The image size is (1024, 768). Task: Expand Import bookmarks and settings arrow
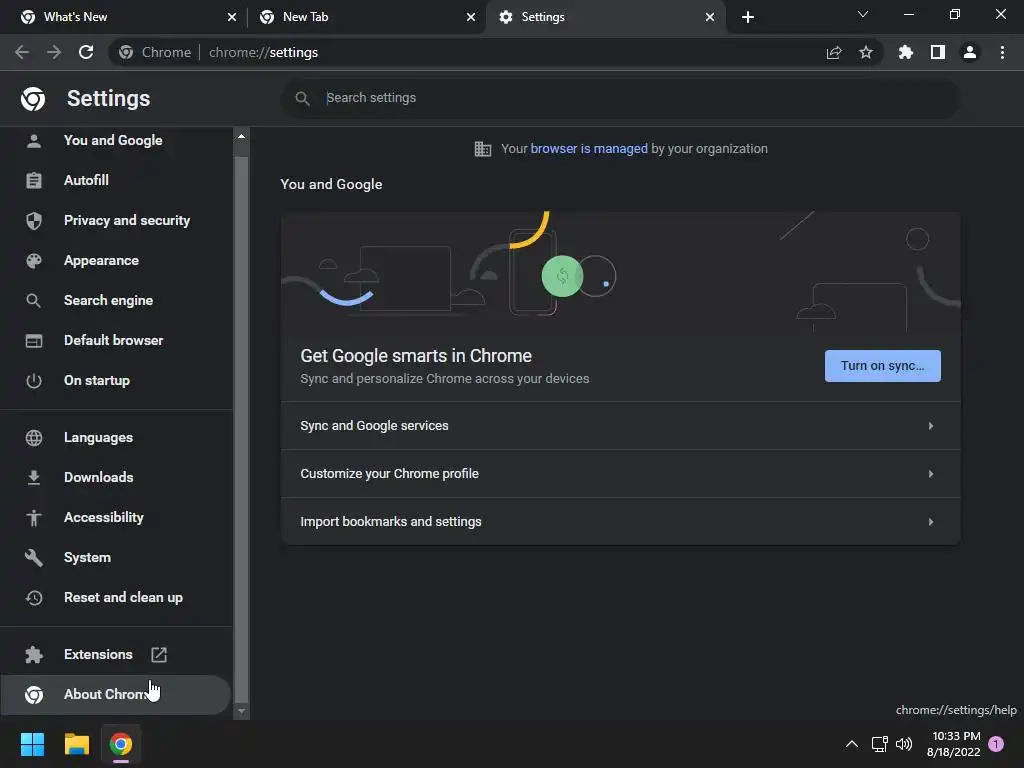pos(931,522)
